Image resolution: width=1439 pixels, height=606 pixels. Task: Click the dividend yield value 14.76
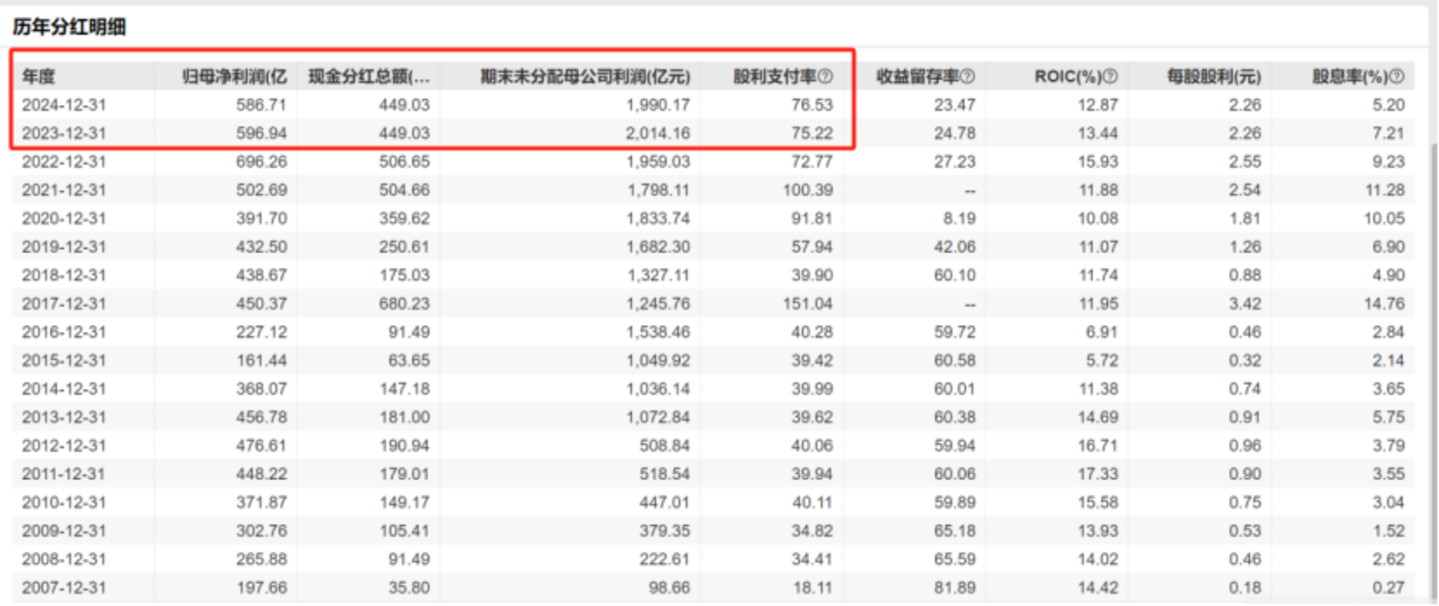tap(1384, 303)
